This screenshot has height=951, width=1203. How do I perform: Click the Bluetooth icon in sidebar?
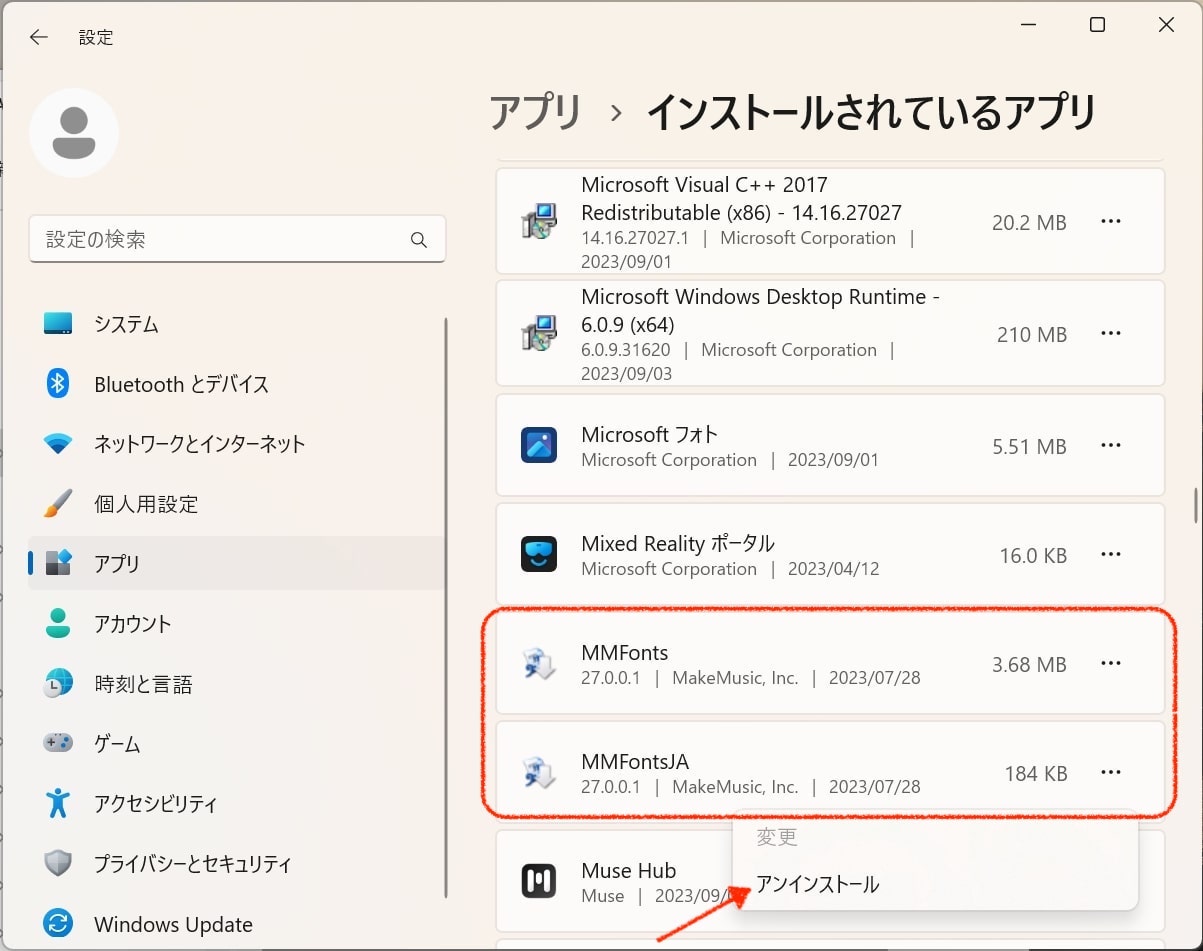(58, 384)
